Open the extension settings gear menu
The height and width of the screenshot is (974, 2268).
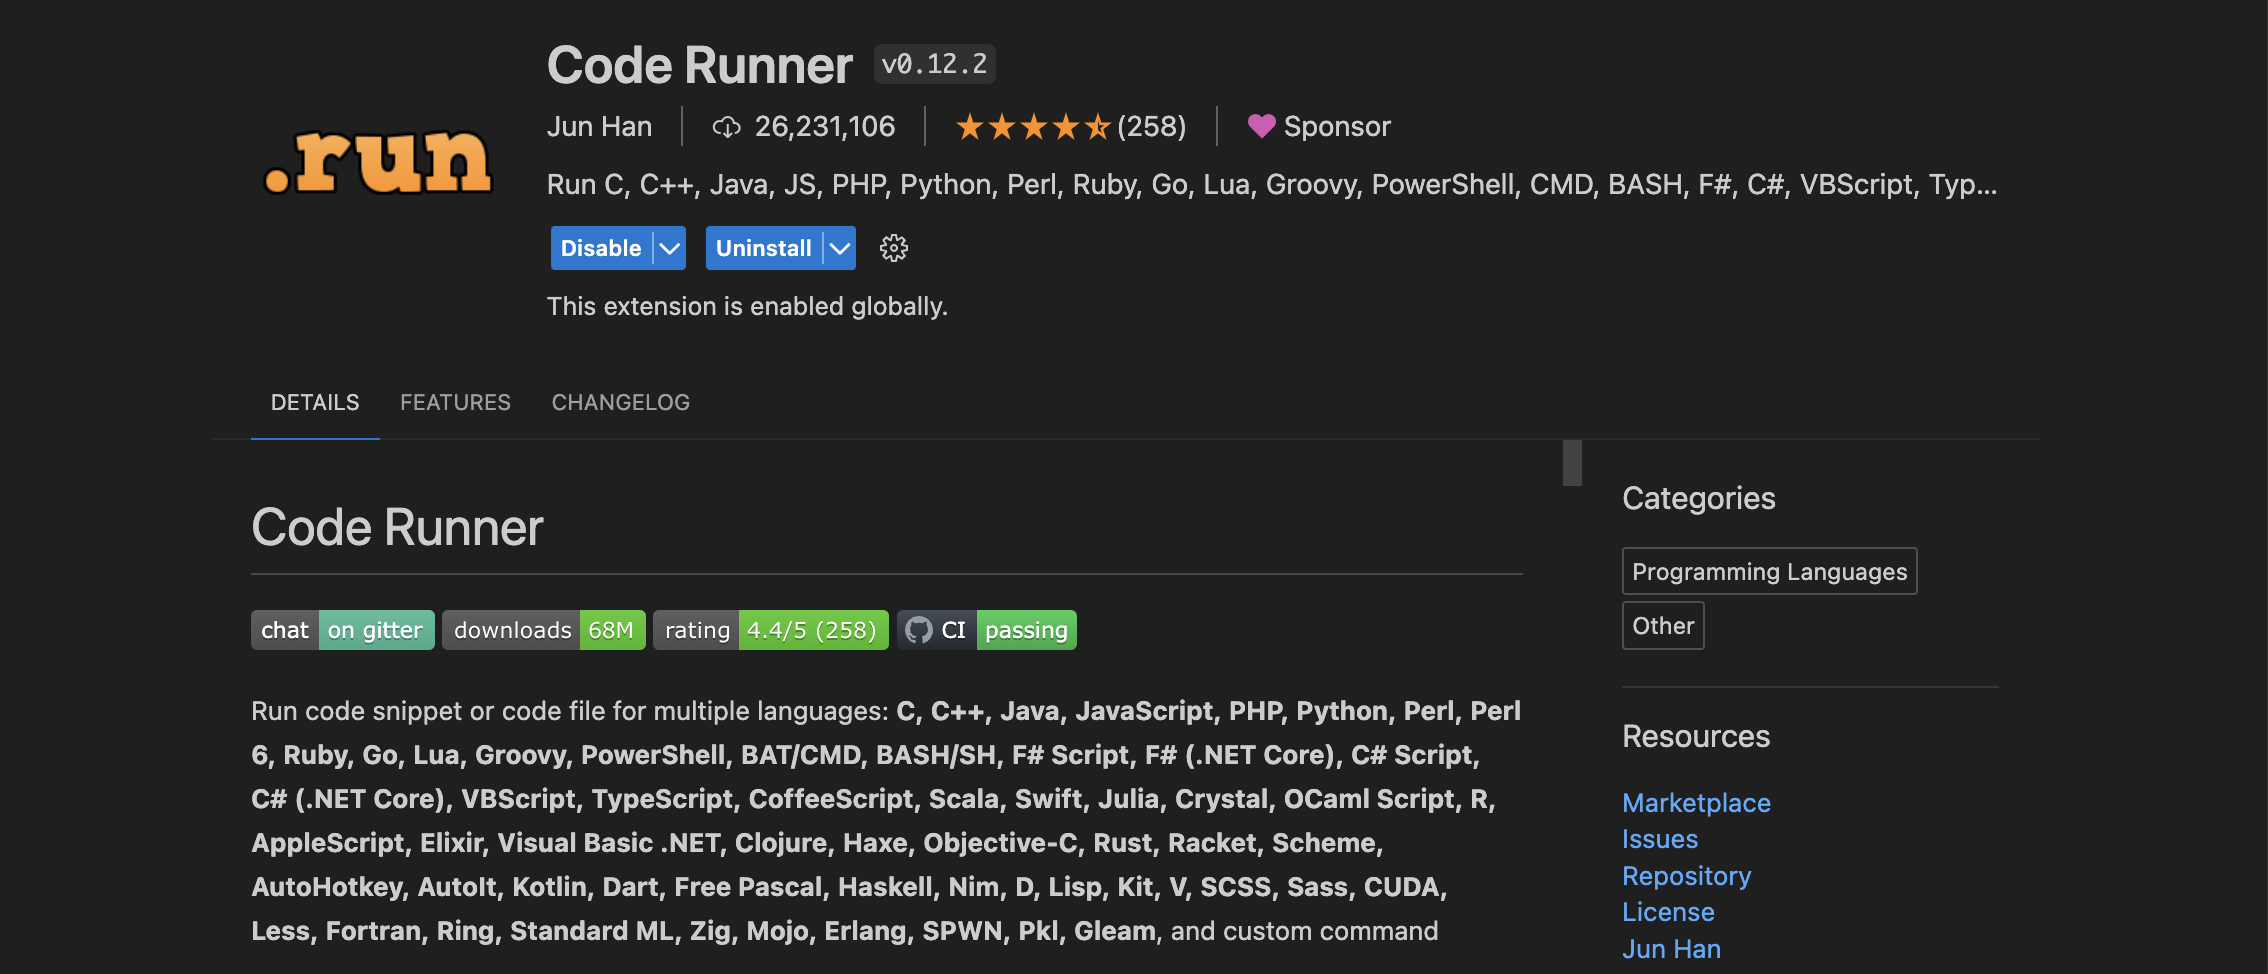893,248
